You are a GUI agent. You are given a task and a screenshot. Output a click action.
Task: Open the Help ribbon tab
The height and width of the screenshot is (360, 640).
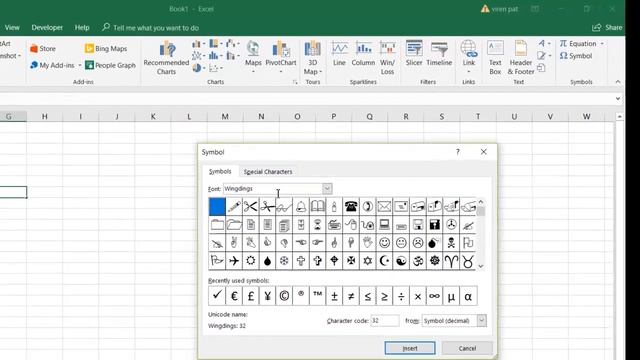[x=82, y=27]
